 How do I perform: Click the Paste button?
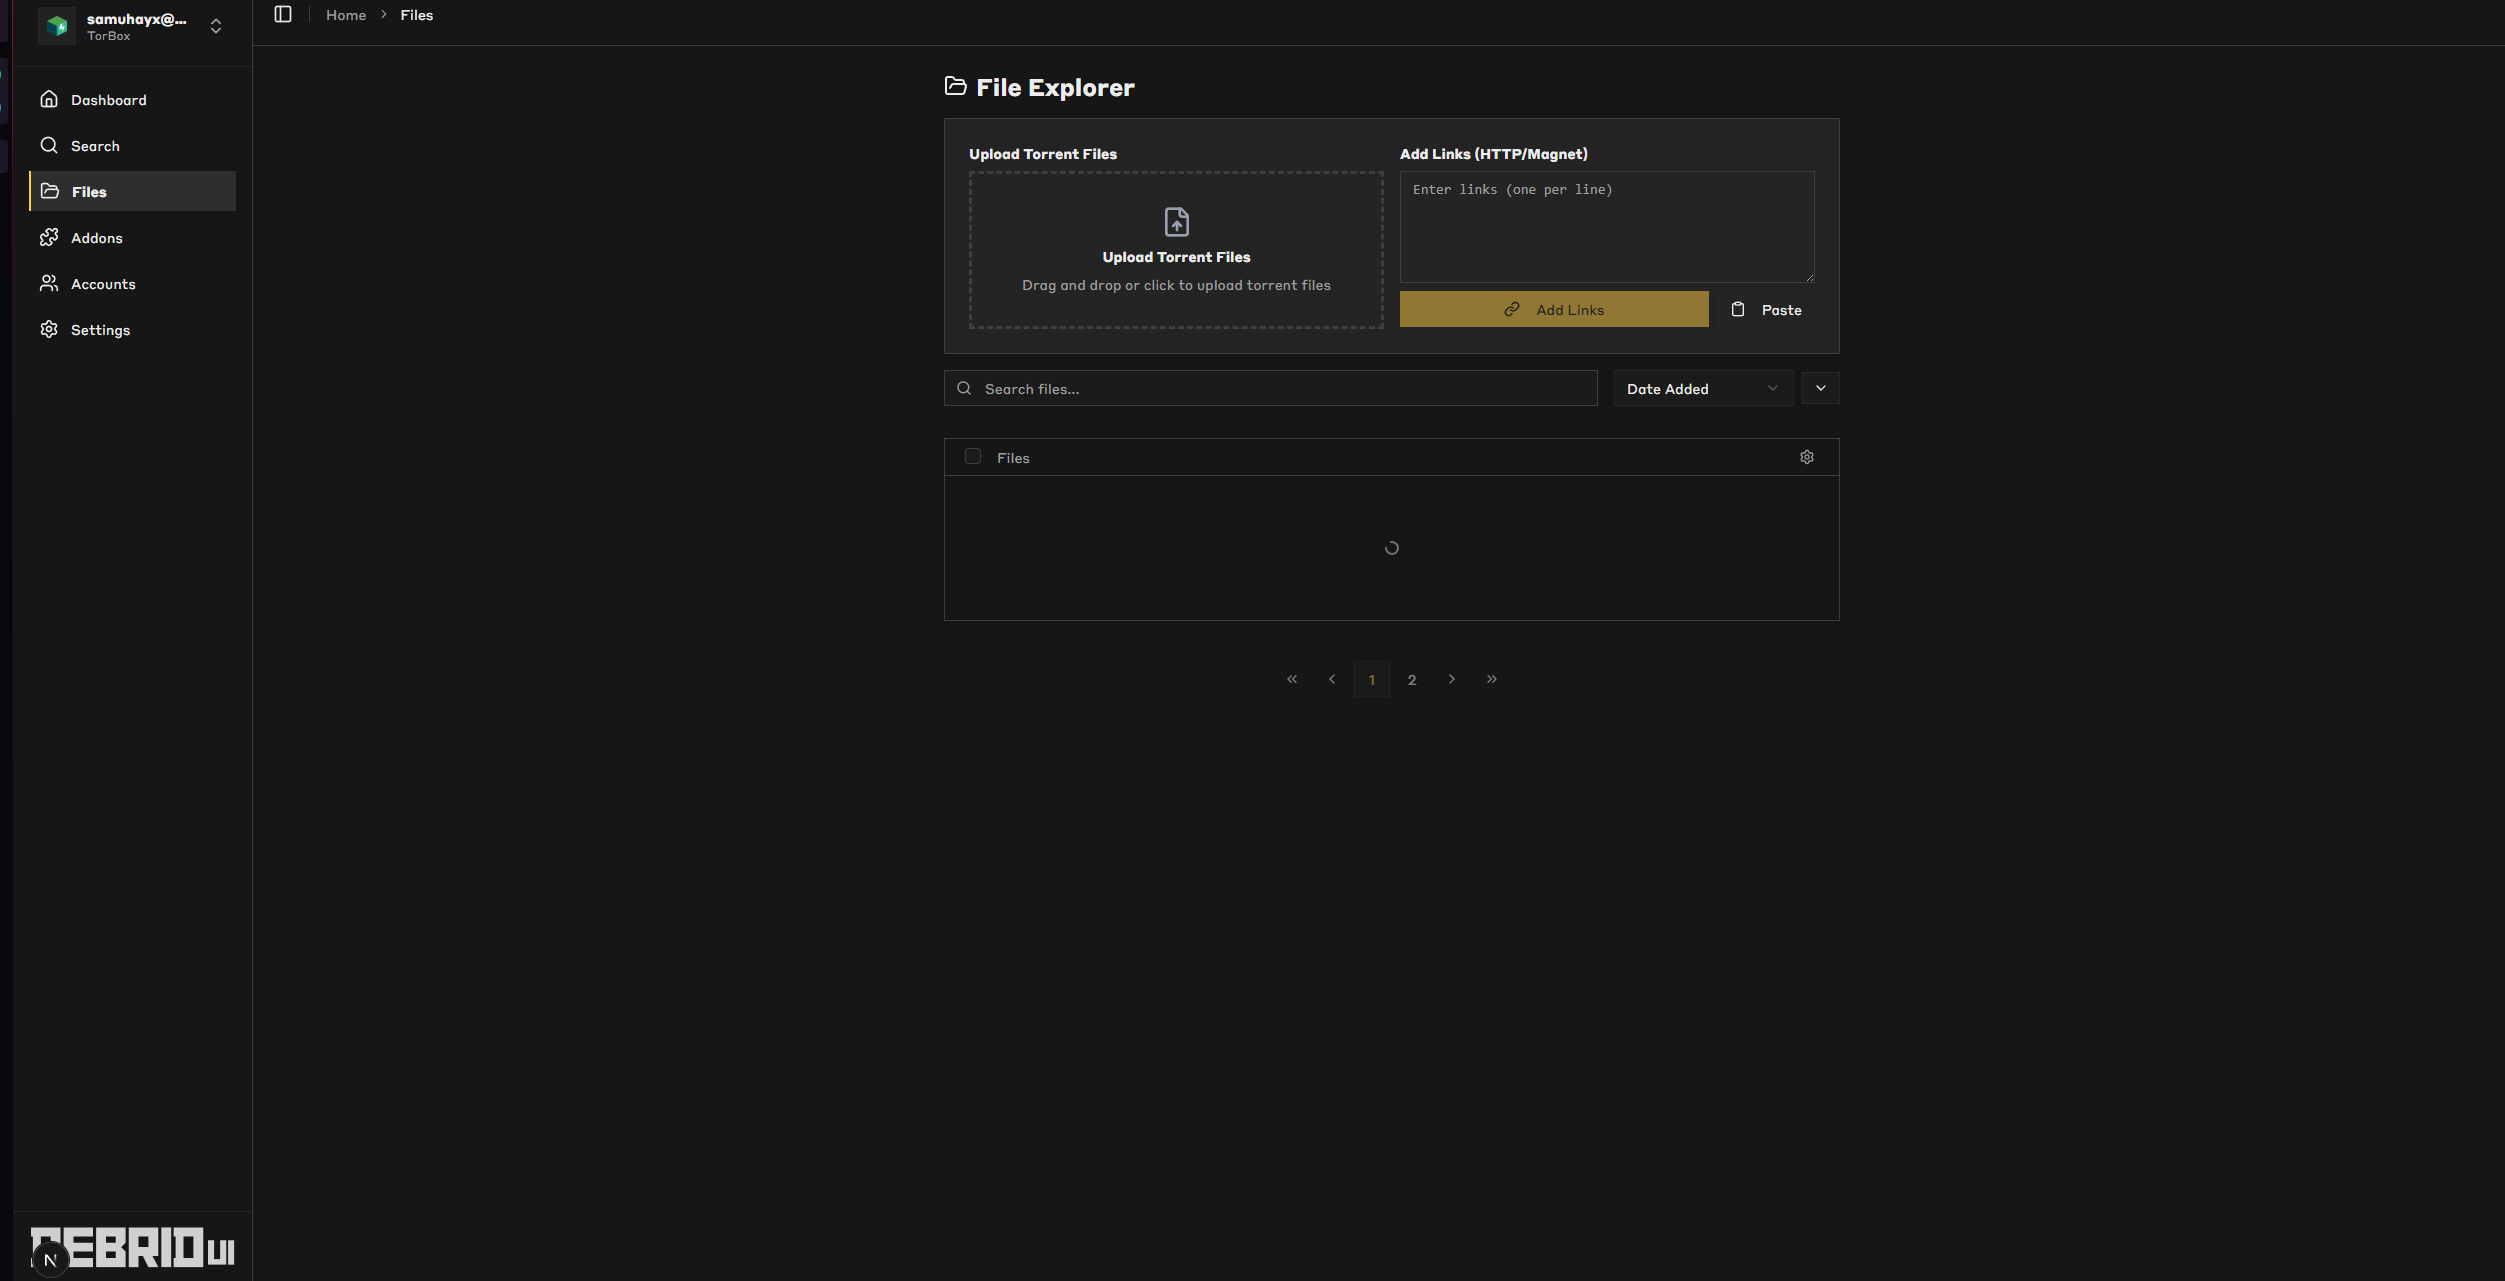click(1766, 310)
